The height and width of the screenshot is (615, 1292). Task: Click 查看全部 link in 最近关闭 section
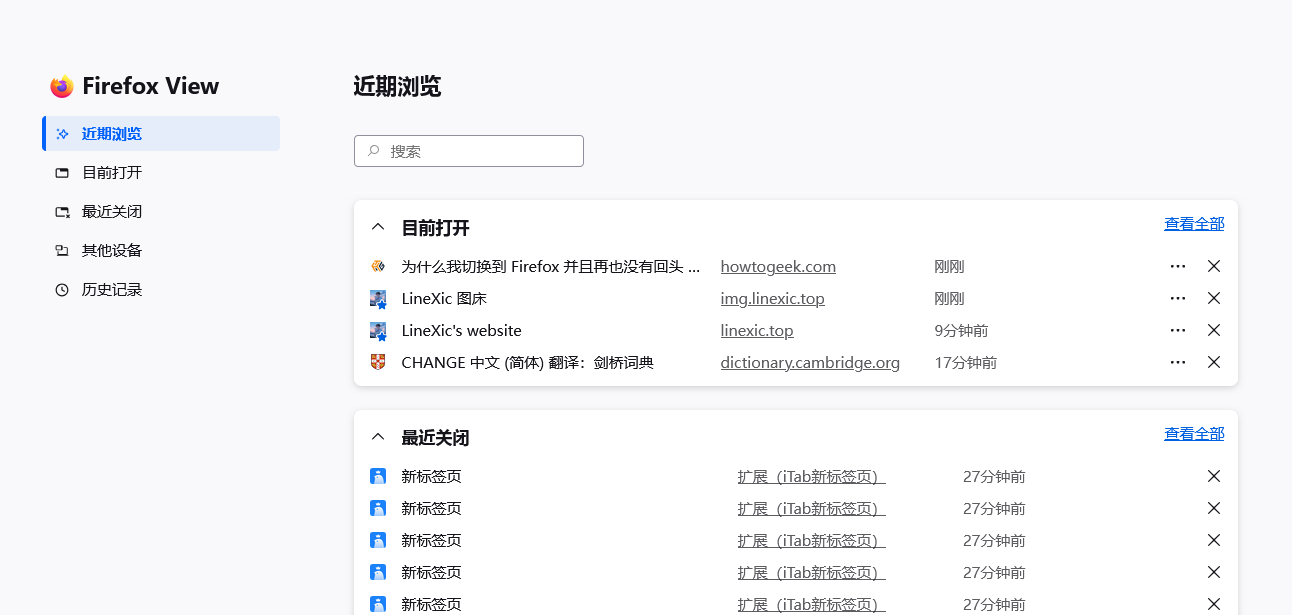pos(1194,434)
